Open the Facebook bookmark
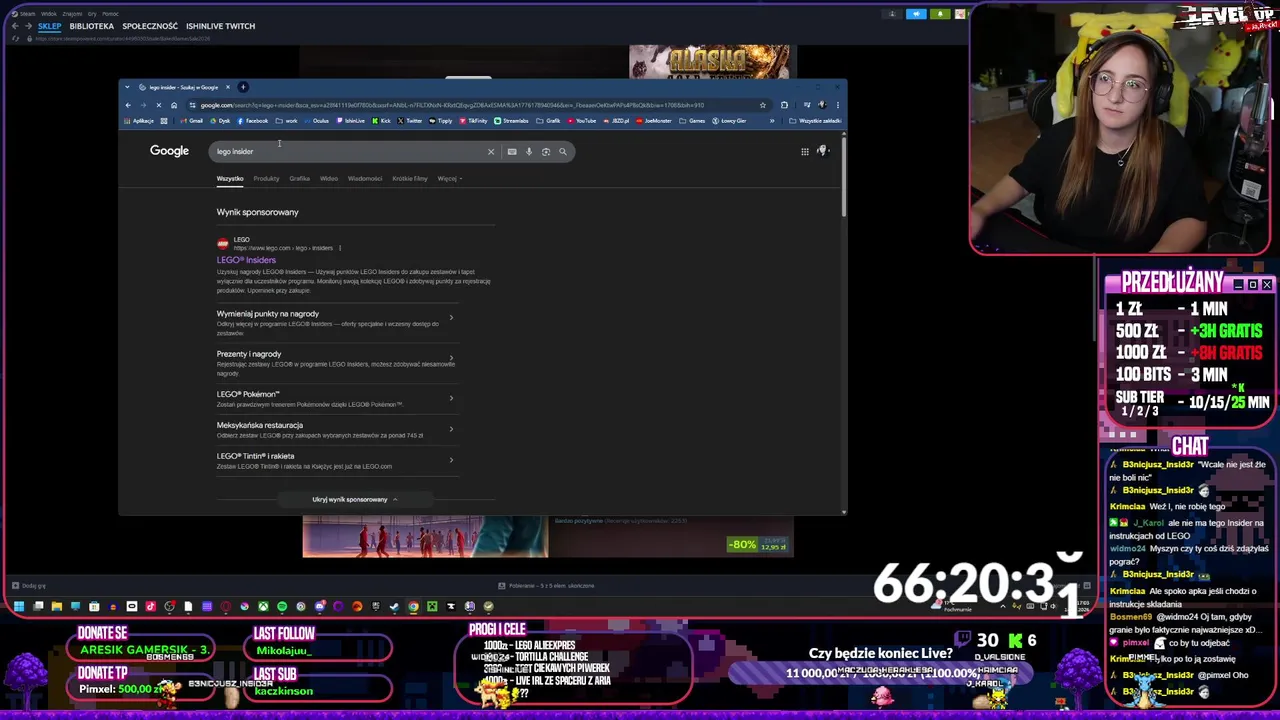Viewport: 1280px width, 720px height. click(x=252, y=121)
